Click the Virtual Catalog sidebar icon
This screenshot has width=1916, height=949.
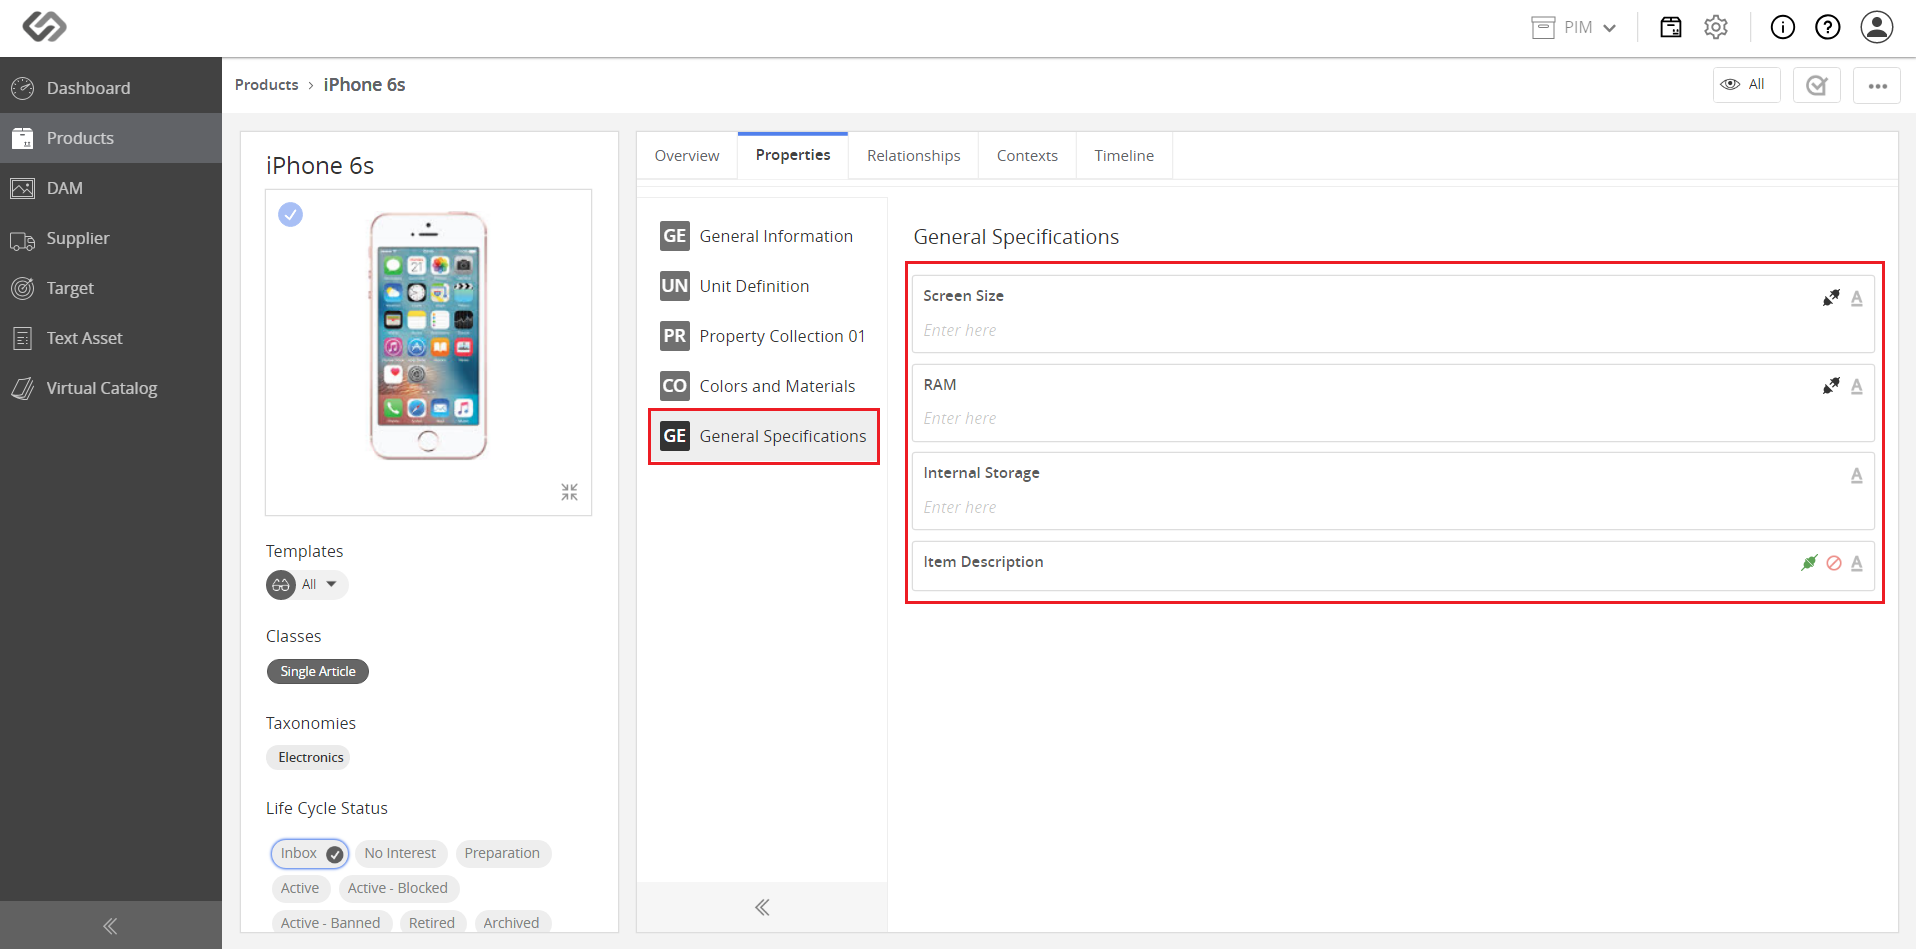click(23, 388)
